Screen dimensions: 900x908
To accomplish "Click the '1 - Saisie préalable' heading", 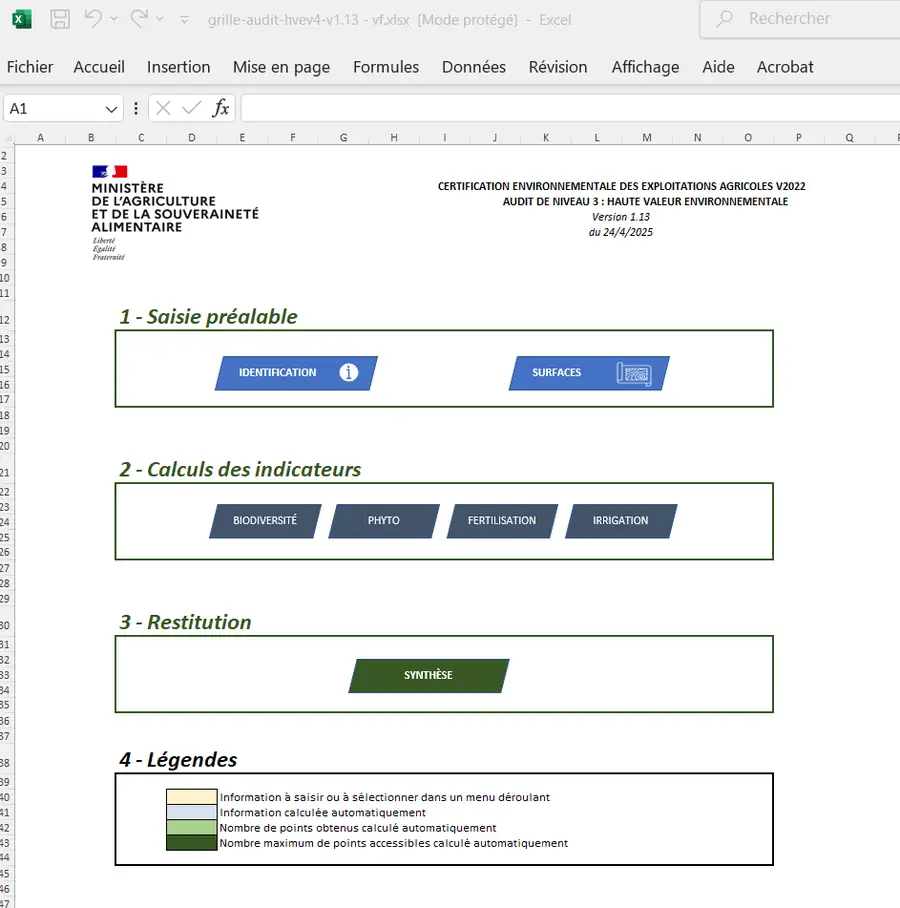I will [x=208, y=317].
